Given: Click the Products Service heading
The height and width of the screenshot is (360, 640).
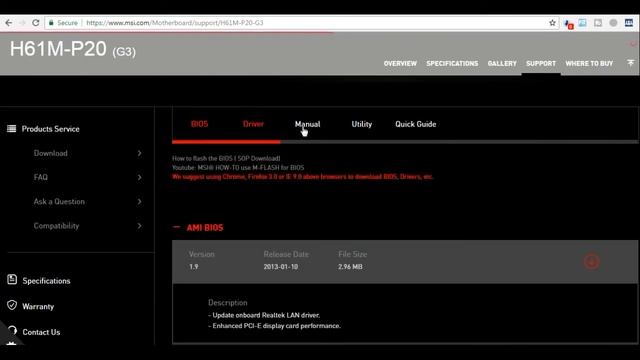Looking at the screenshot, I should 51,129.
